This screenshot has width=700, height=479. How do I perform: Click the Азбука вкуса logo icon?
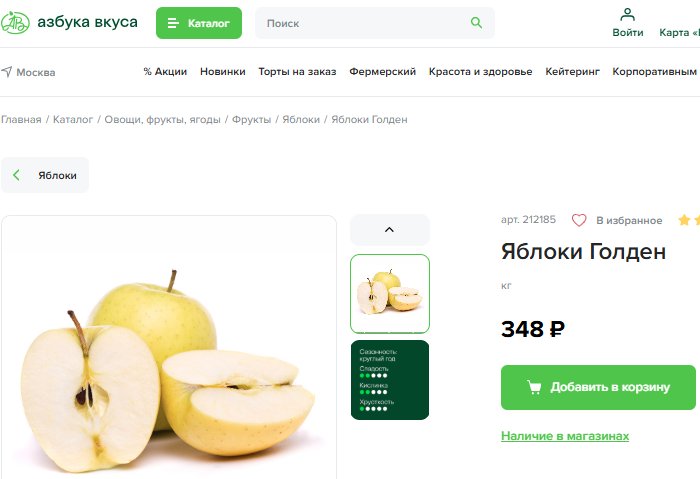pyautogui.click(x=15, y=22)
